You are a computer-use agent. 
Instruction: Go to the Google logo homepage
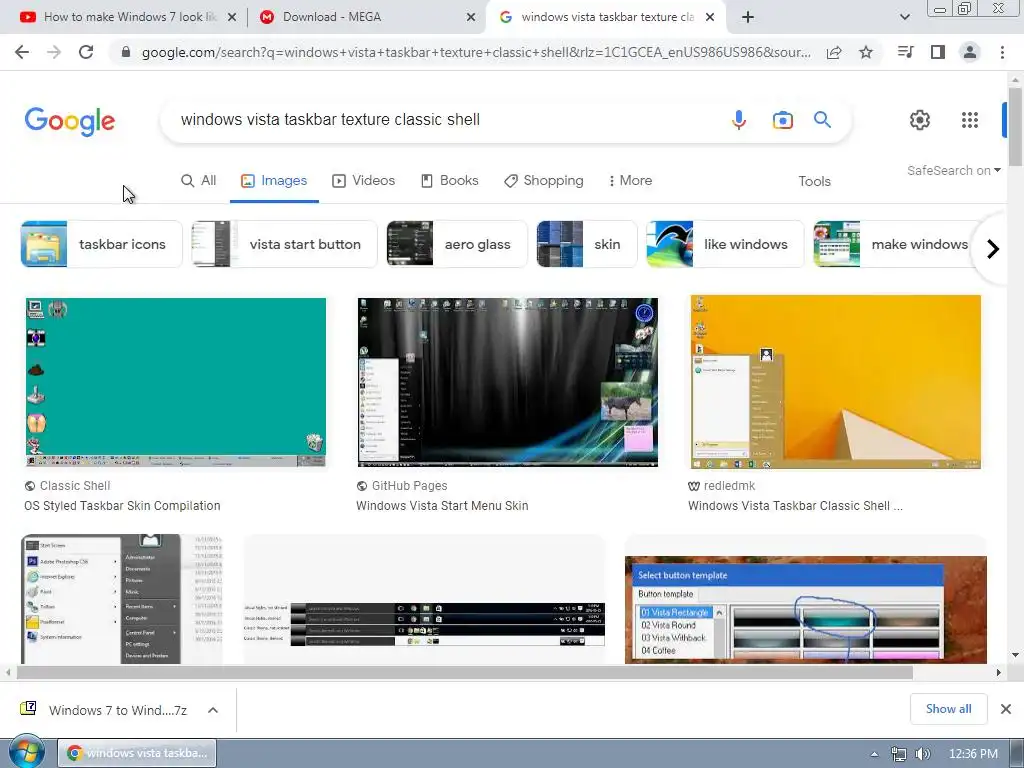tap(70, 121)
